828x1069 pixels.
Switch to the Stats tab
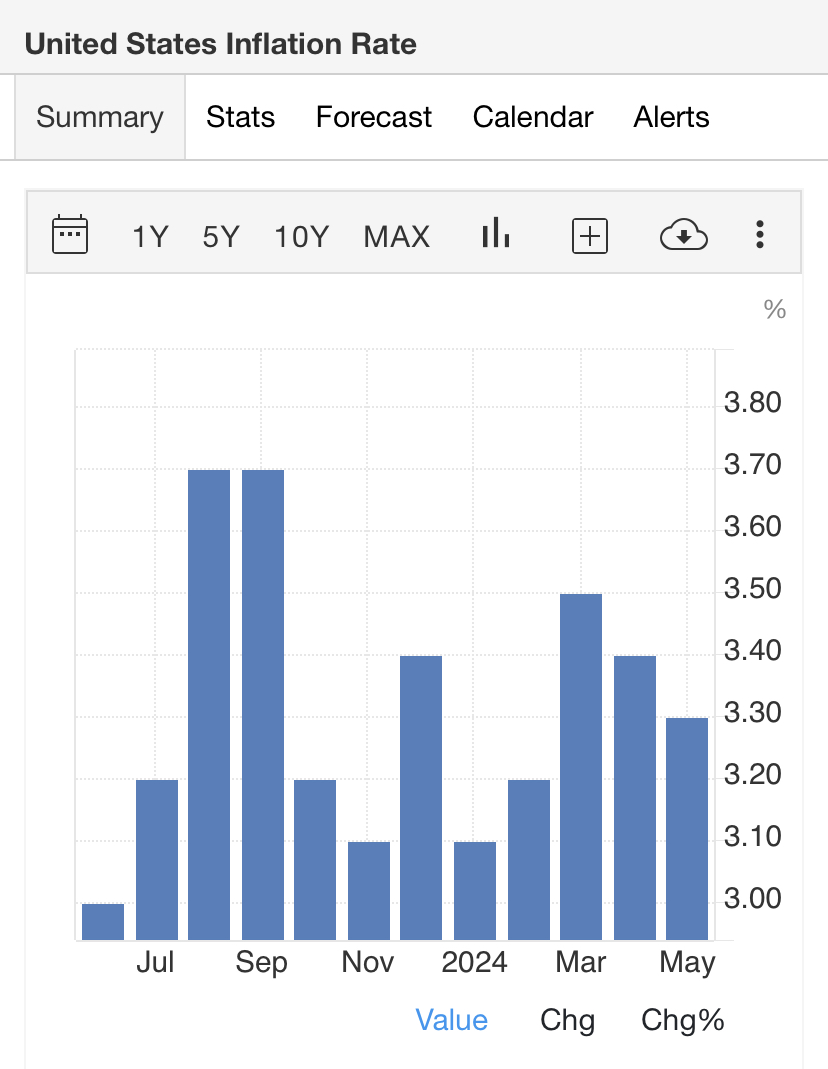[241, 117]
